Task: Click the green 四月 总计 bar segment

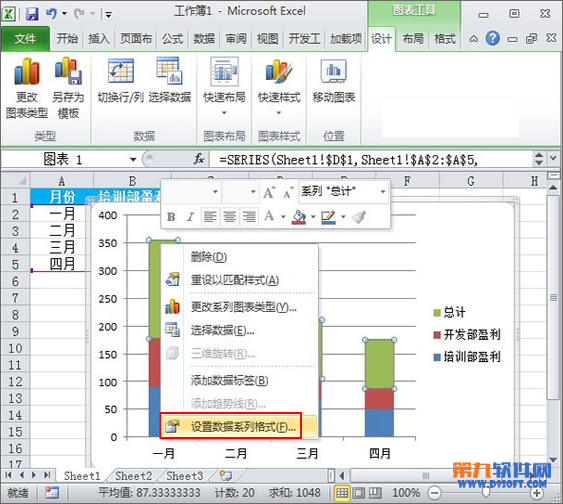Action: click(379, 364)
